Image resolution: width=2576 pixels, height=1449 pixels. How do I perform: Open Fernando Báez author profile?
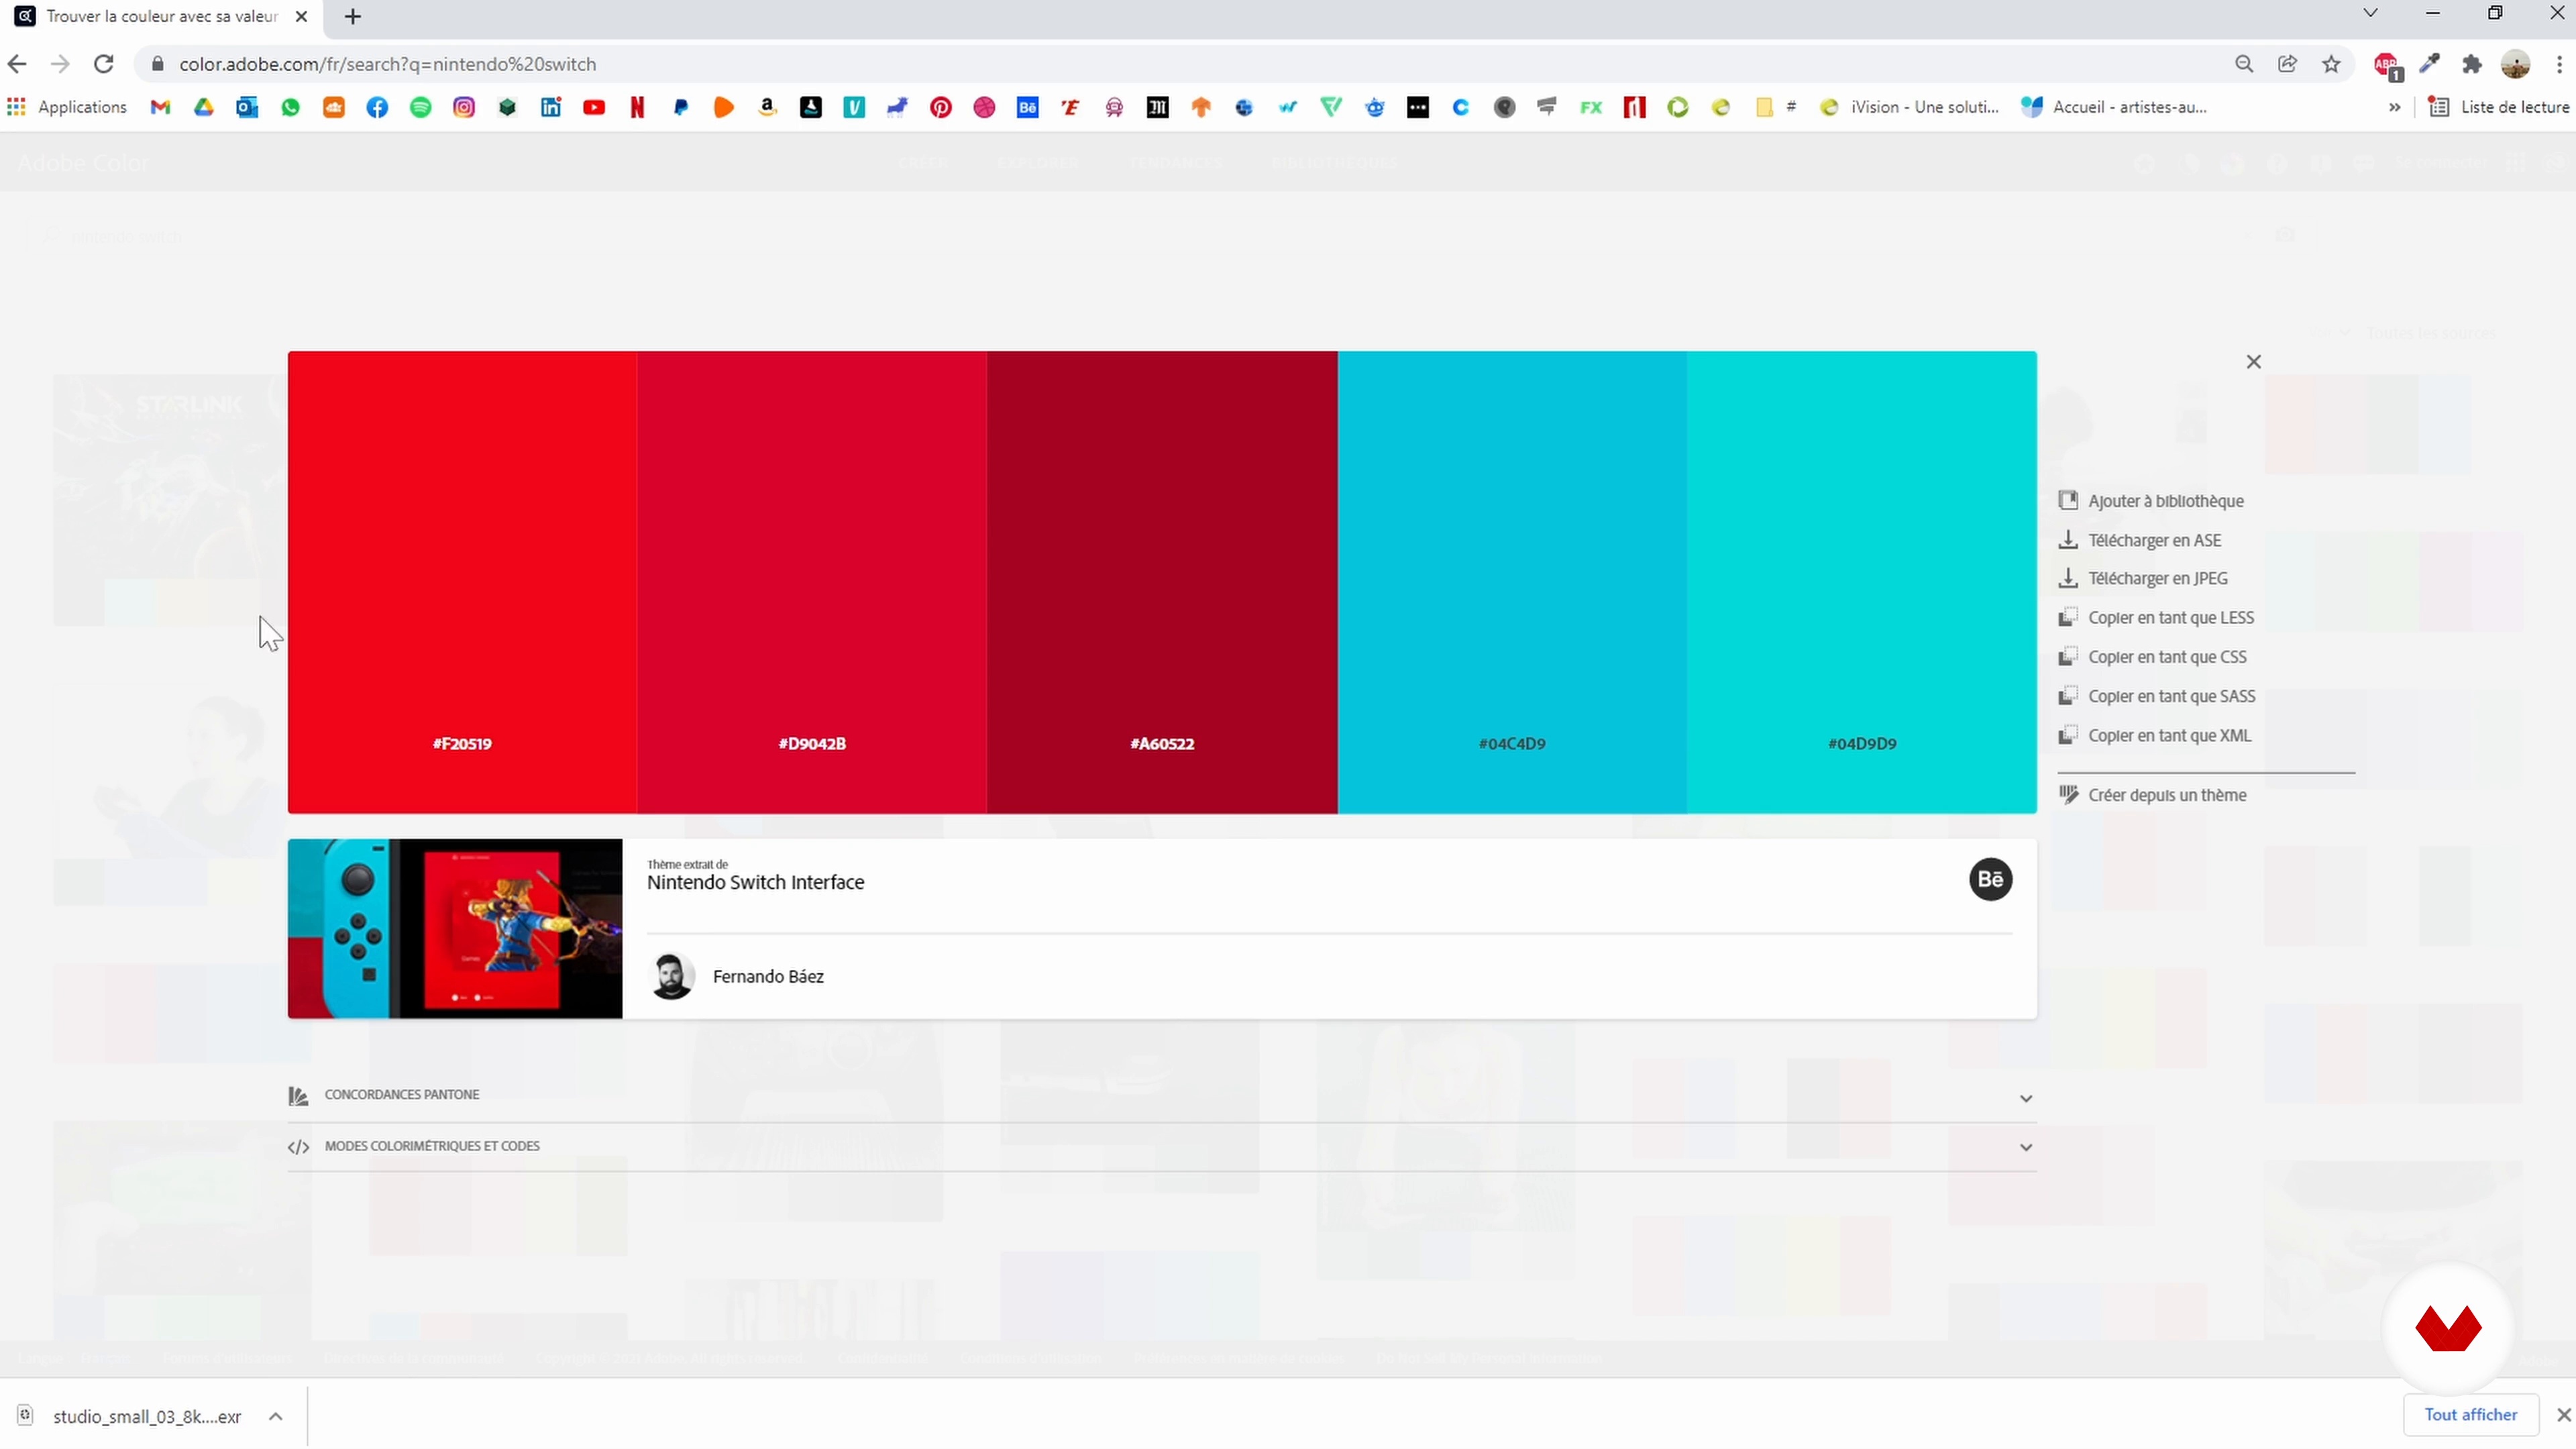[768, 977]
